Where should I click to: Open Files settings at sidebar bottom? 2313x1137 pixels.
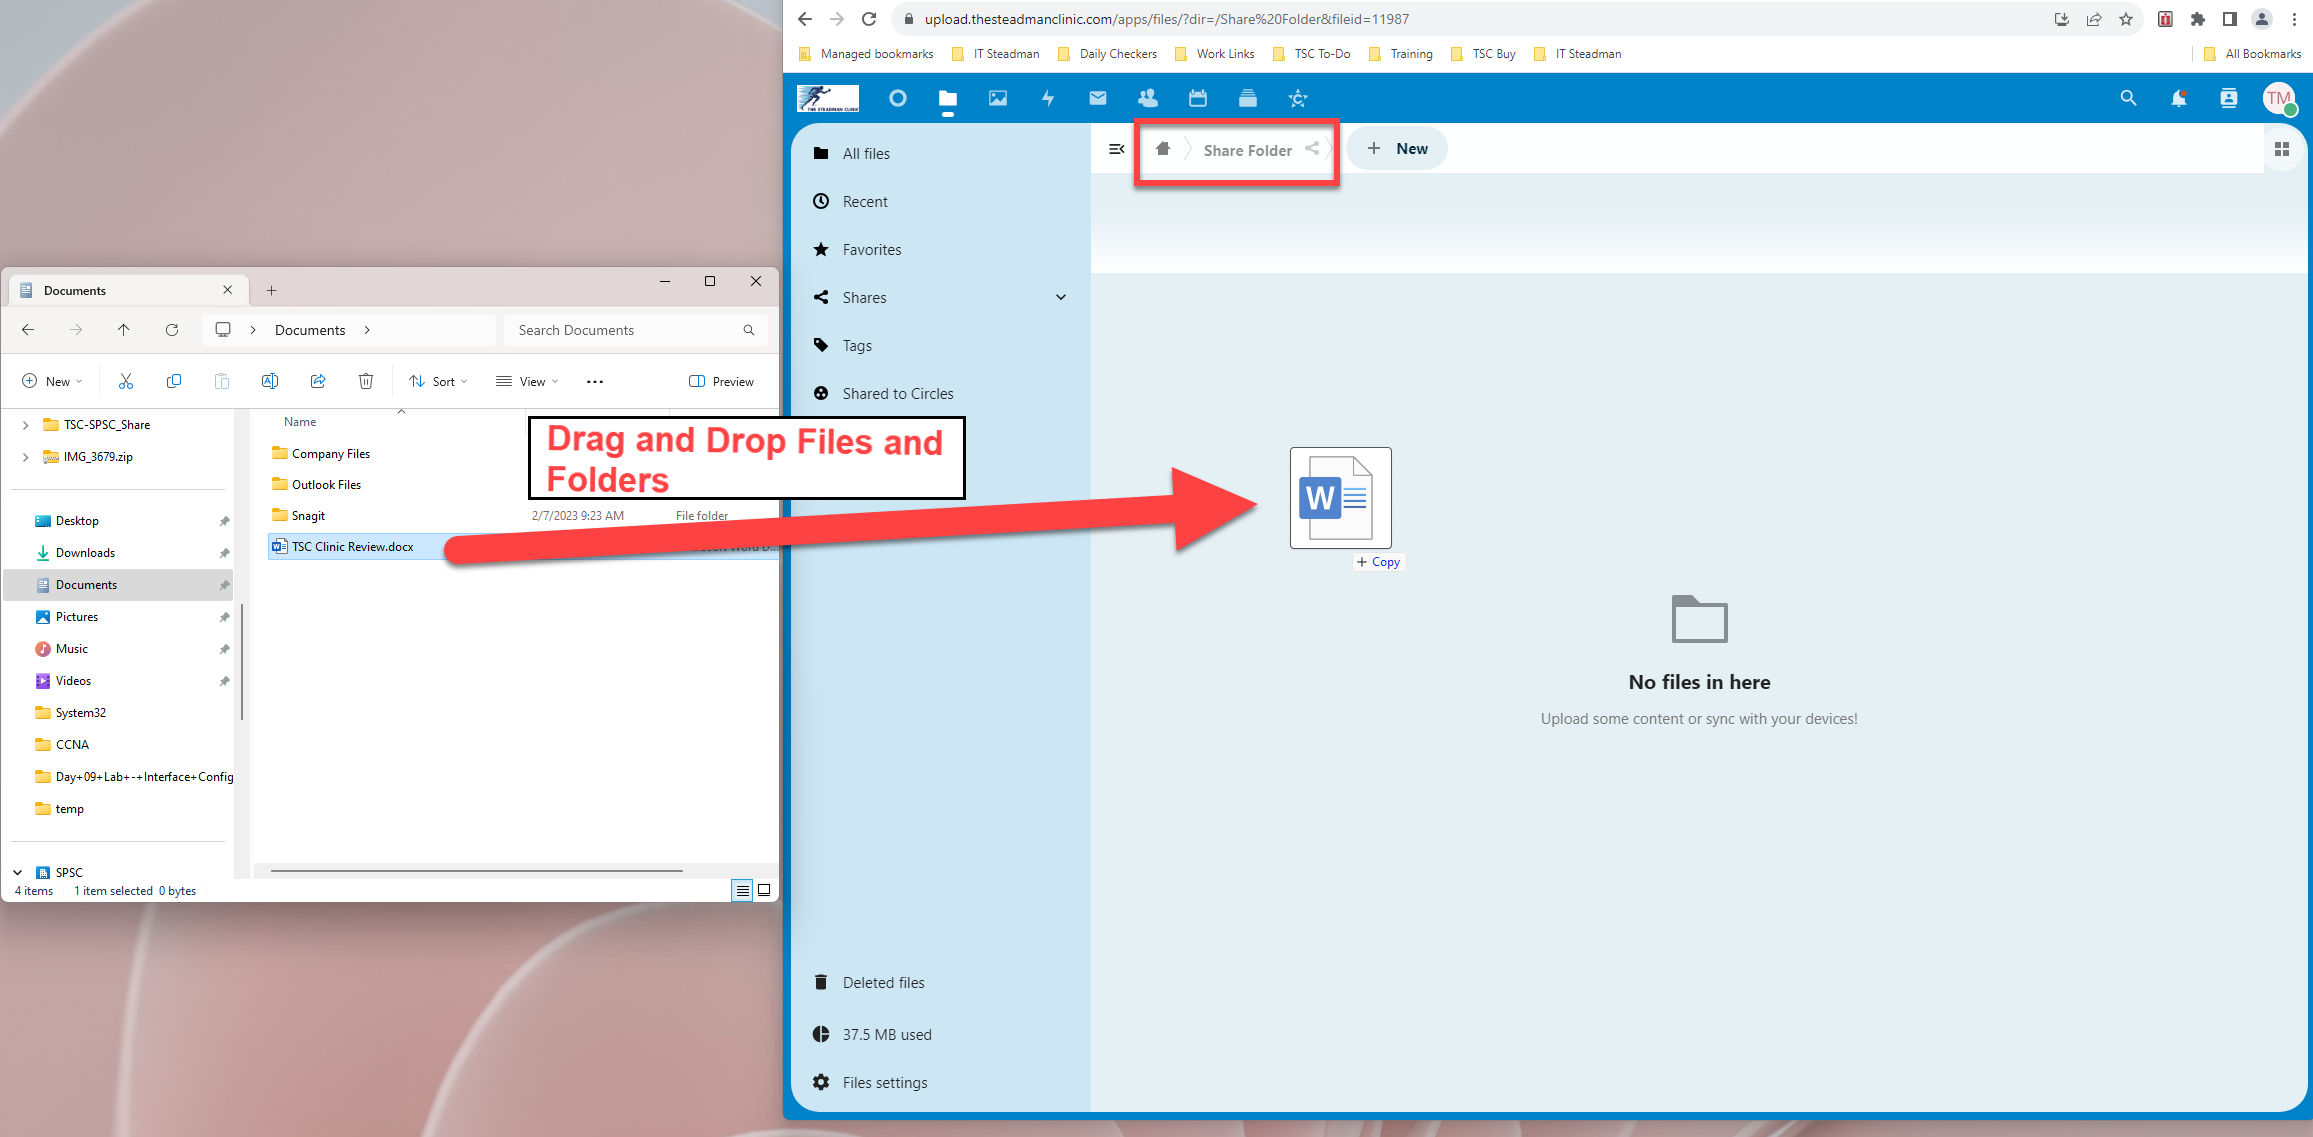click(884, 1082)
